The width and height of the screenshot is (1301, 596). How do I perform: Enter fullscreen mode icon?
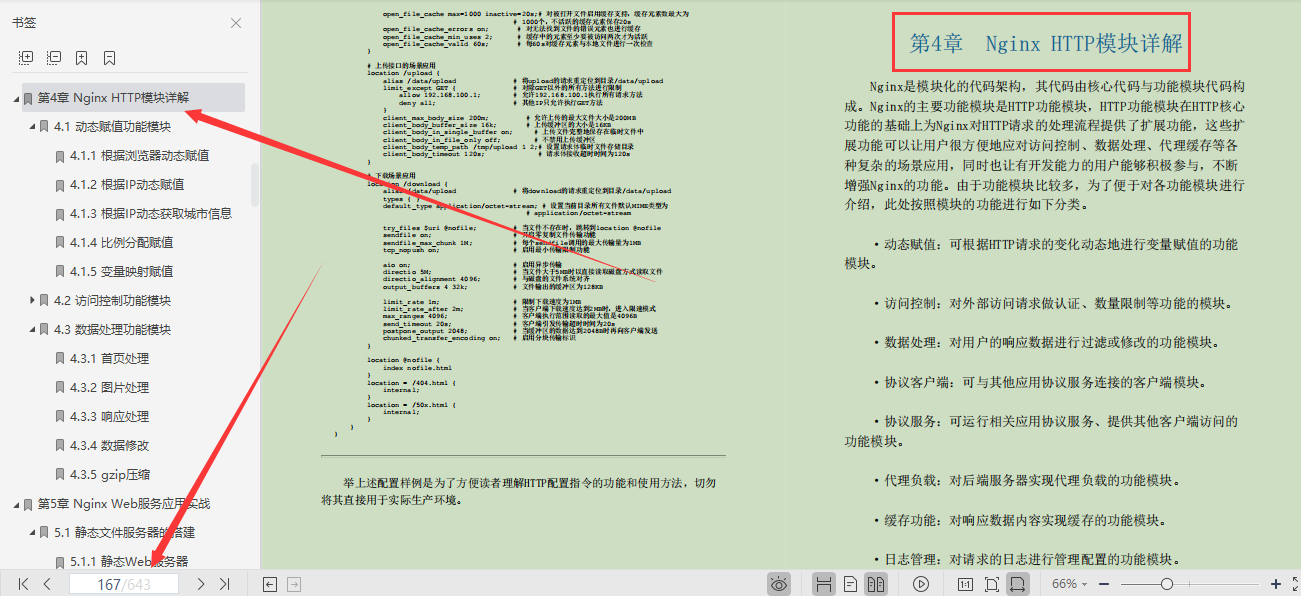1296,584
